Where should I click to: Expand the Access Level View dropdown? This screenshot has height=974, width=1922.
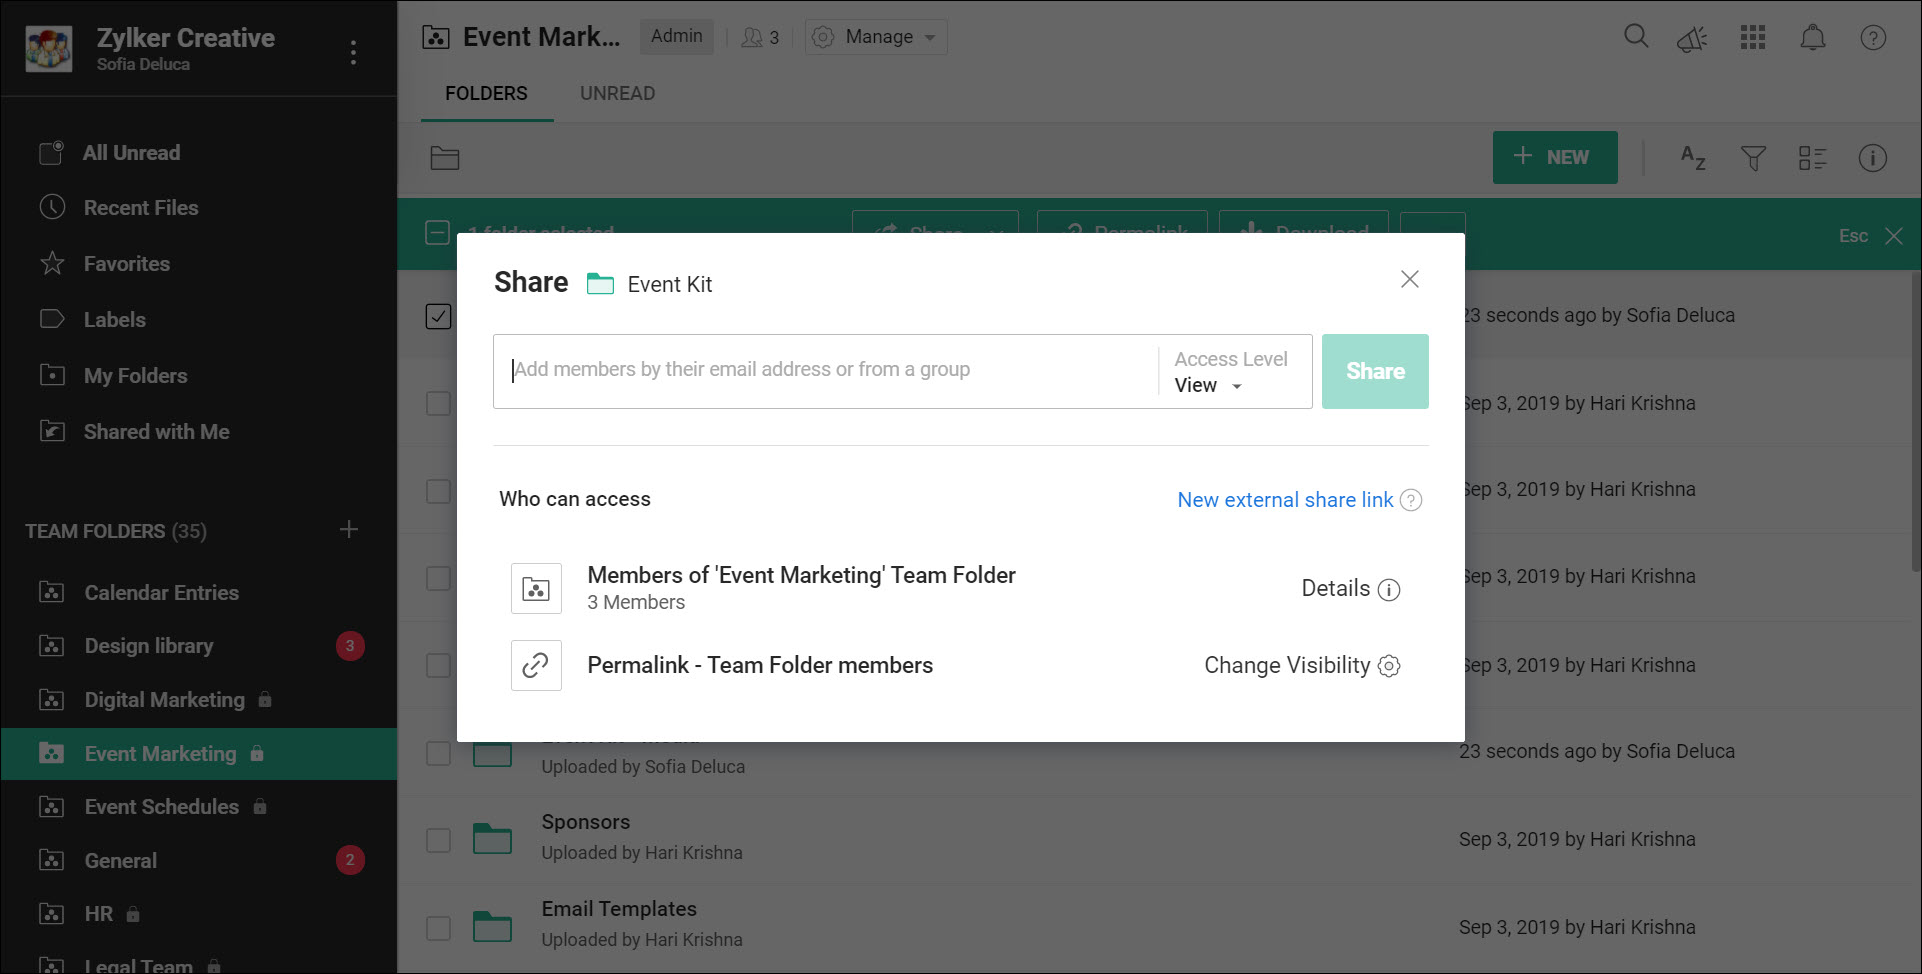pos(1209,386)
